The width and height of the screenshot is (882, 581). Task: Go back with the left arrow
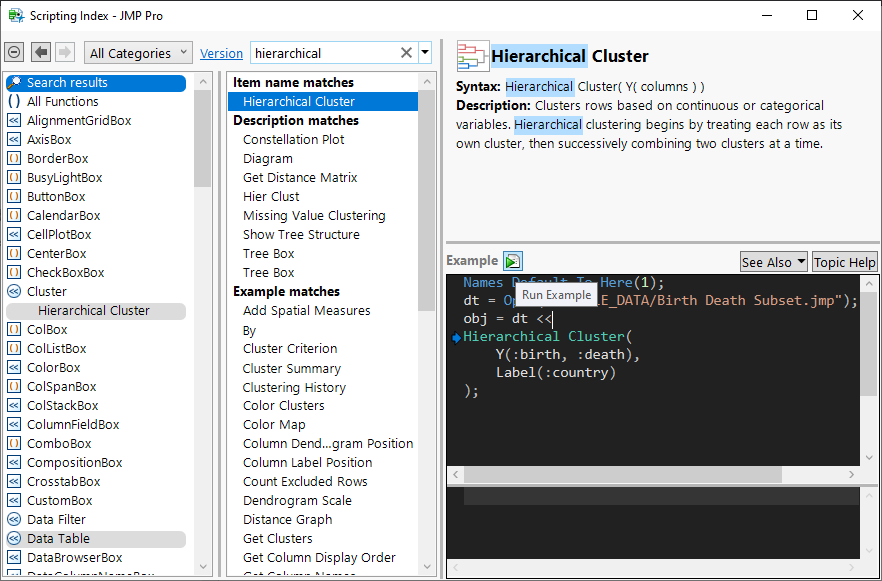pos(41,53)
